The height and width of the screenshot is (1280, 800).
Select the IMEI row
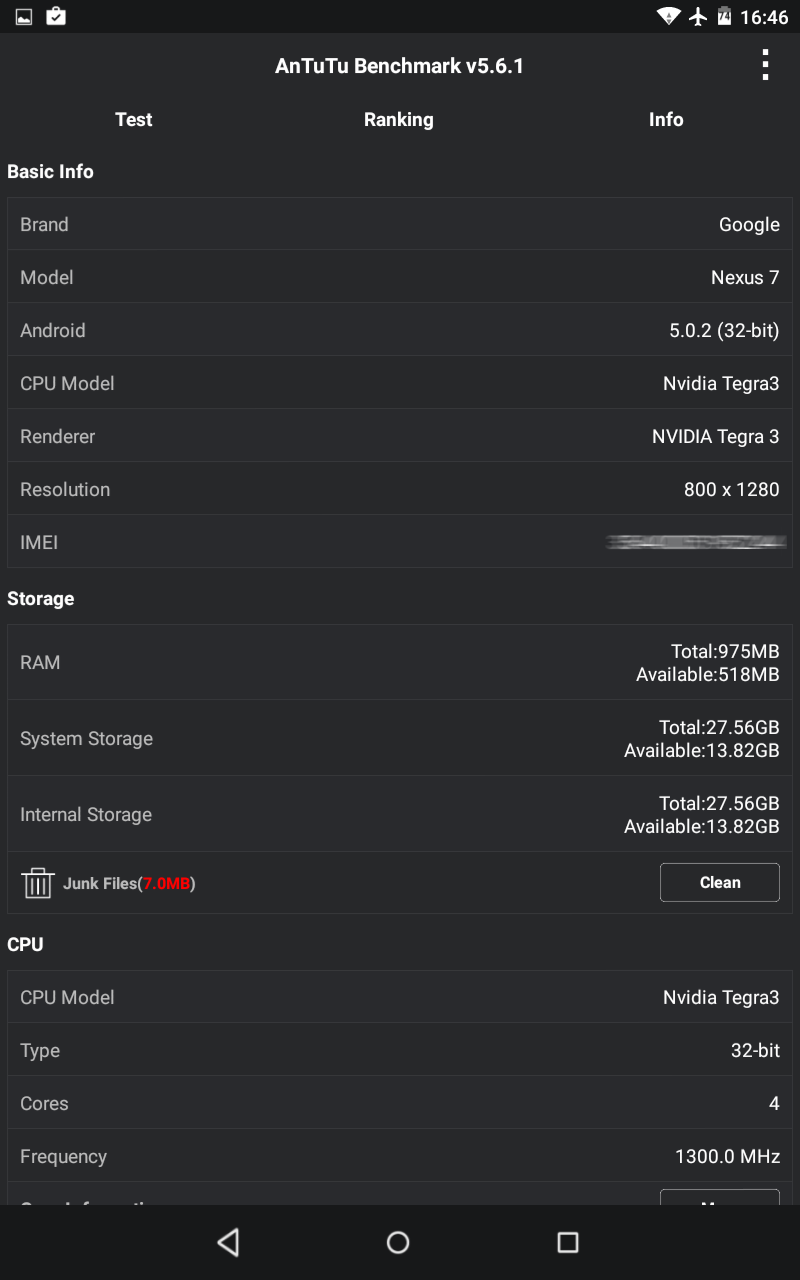(400, 542)
